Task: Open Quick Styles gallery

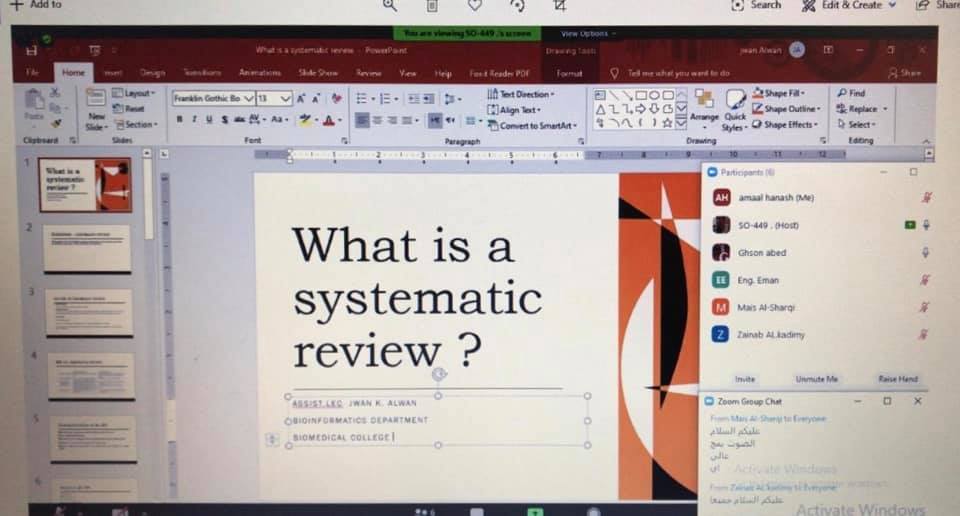Action: tap(735, 104)
